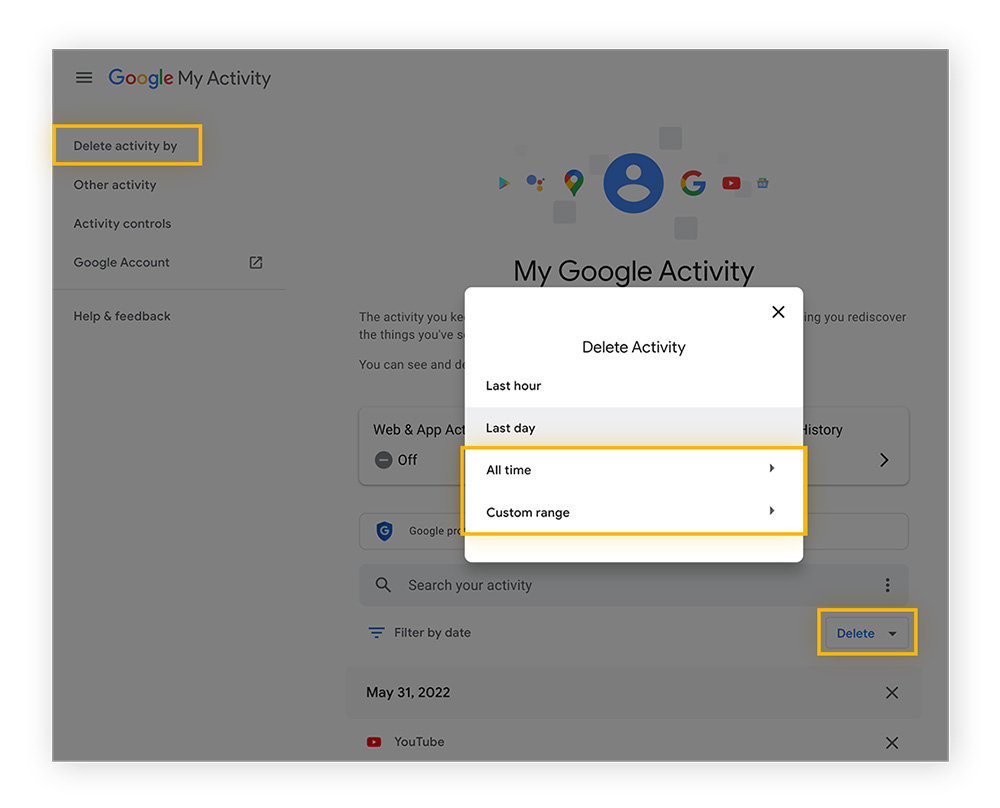Click the search magnifier in the activity search bar
This screenshot has height=808, width=1000.
coord(383,585)
